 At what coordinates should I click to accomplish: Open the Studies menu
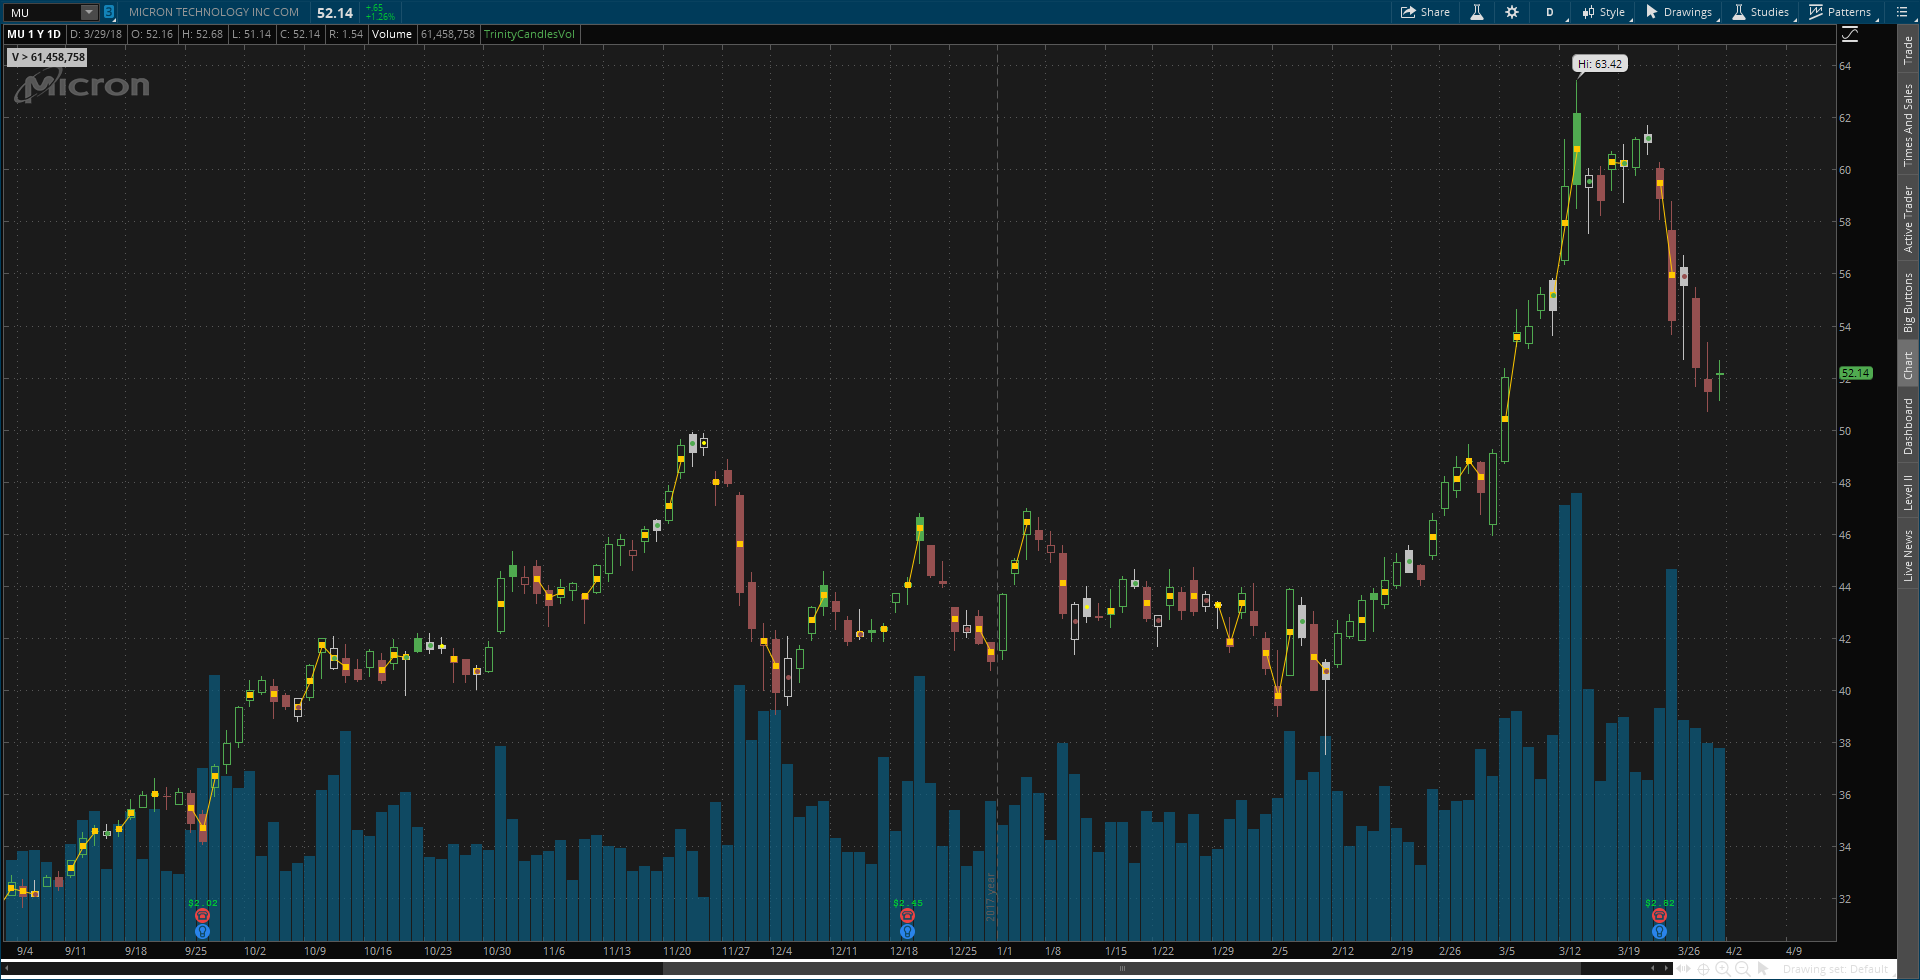(x=1760, y=12)
